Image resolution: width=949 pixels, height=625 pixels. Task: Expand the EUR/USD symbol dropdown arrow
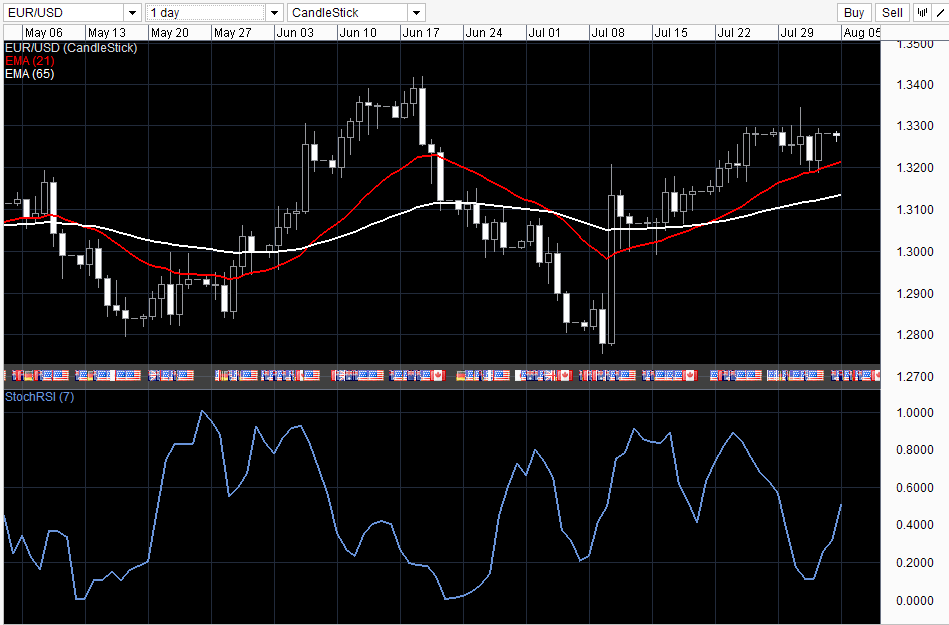point(133,13)
